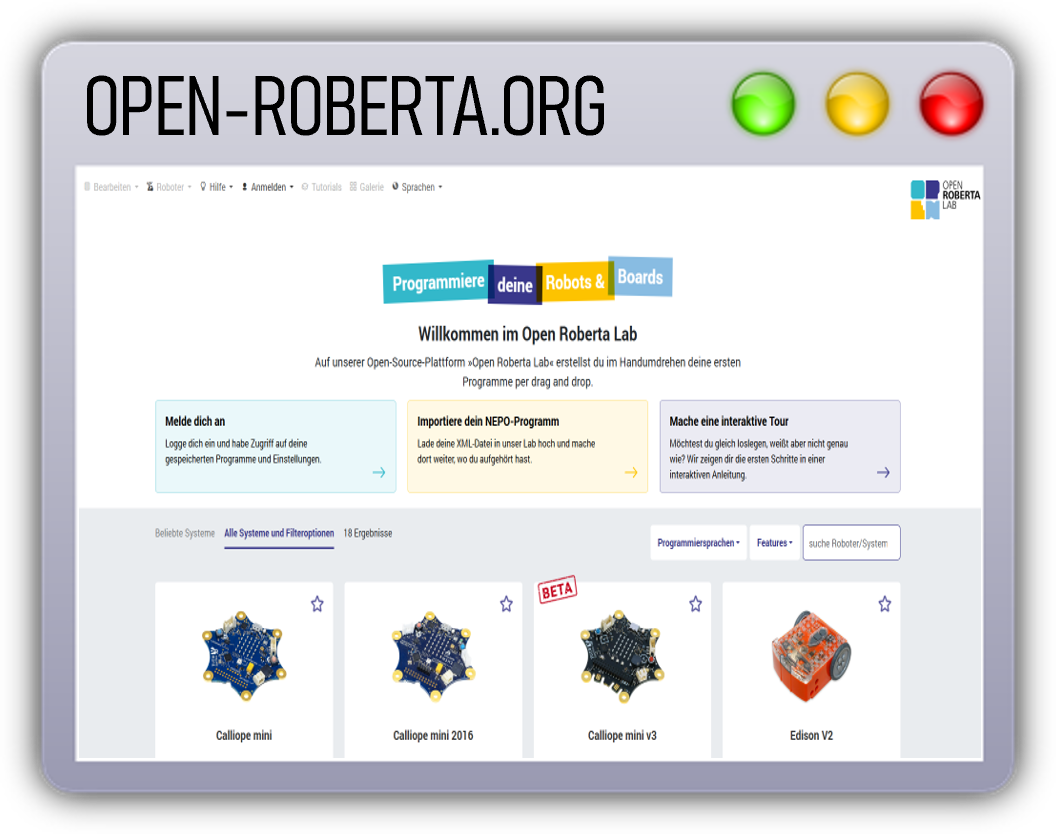
Task: Toggle favorite star on Edison V2
Action: pos(884,604)
